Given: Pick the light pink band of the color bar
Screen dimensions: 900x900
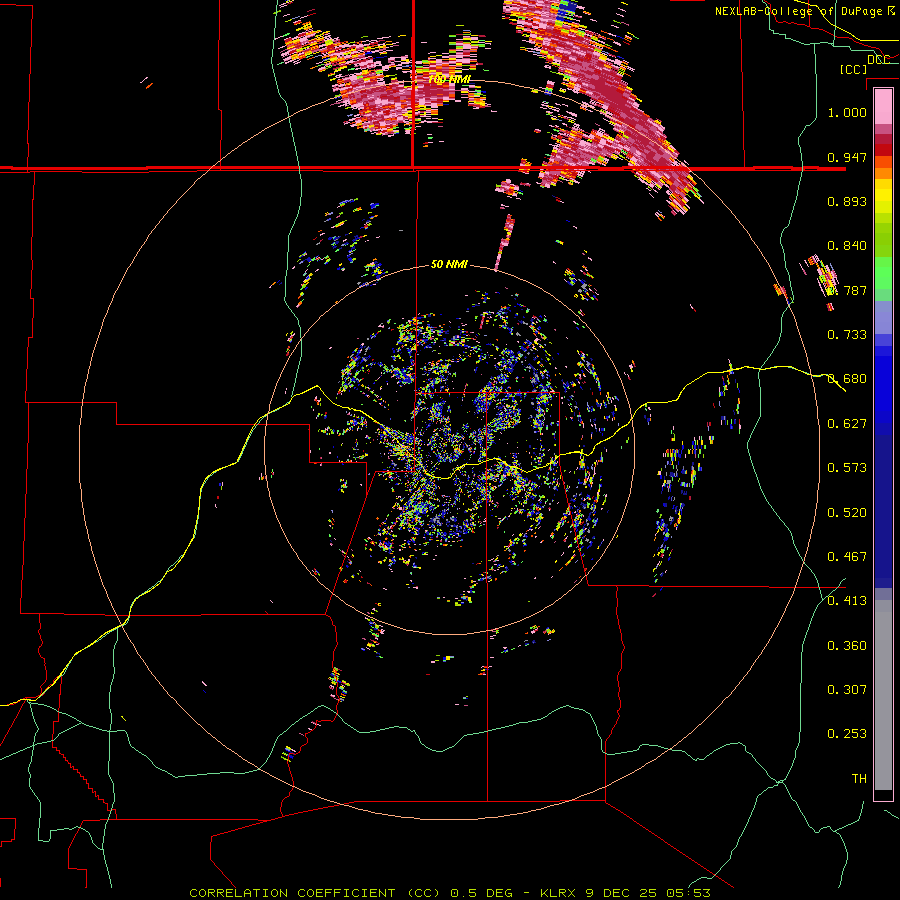Looking at the screenshot, I should tap(883, 106).
